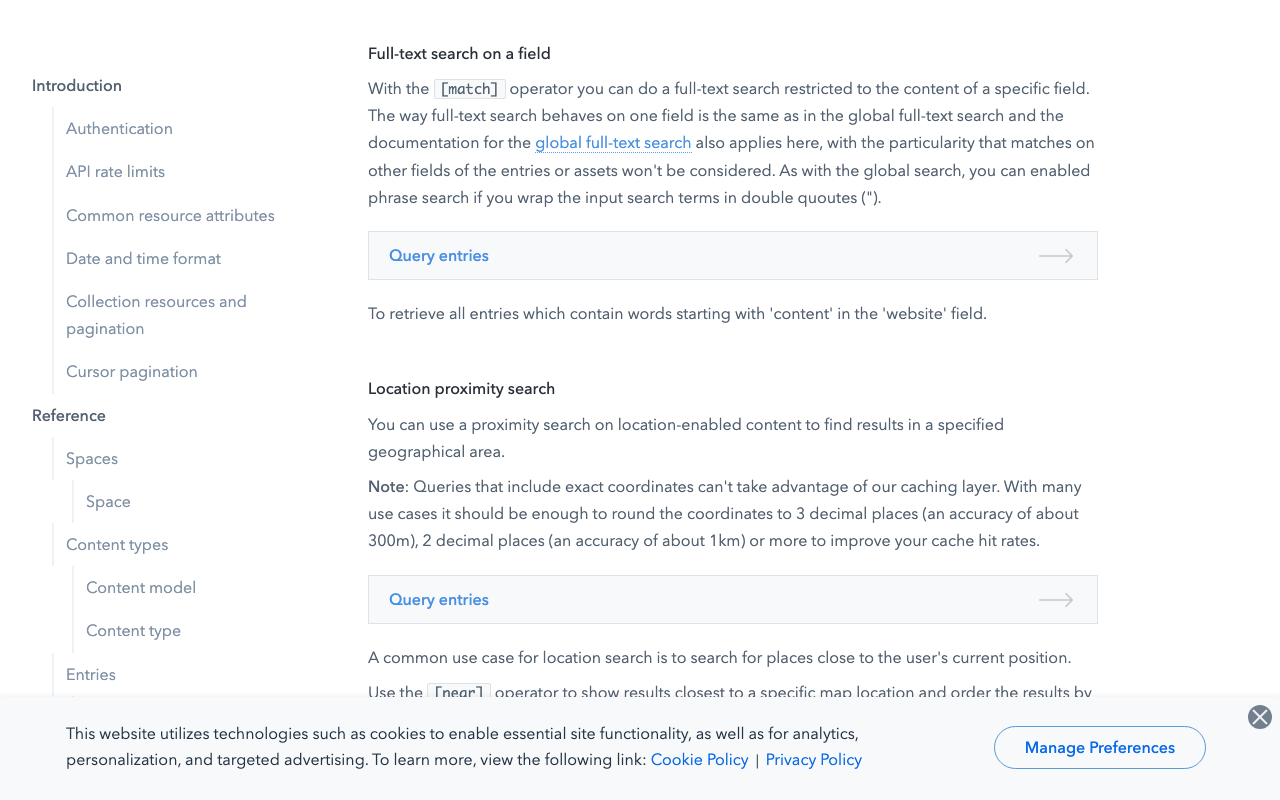
Task: Select Authentication in the sidebar
Action: click(119, 129)
